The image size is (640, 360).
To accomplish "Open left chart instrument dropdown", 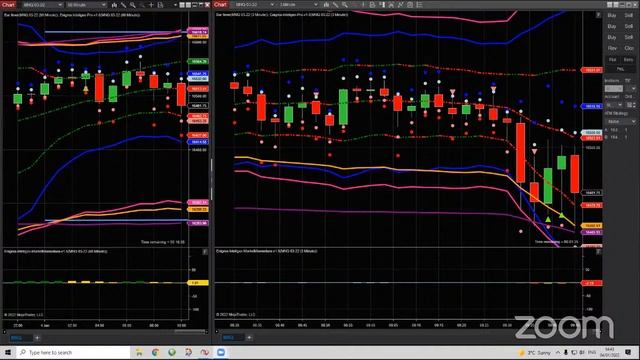I will [x=42, y=5].
